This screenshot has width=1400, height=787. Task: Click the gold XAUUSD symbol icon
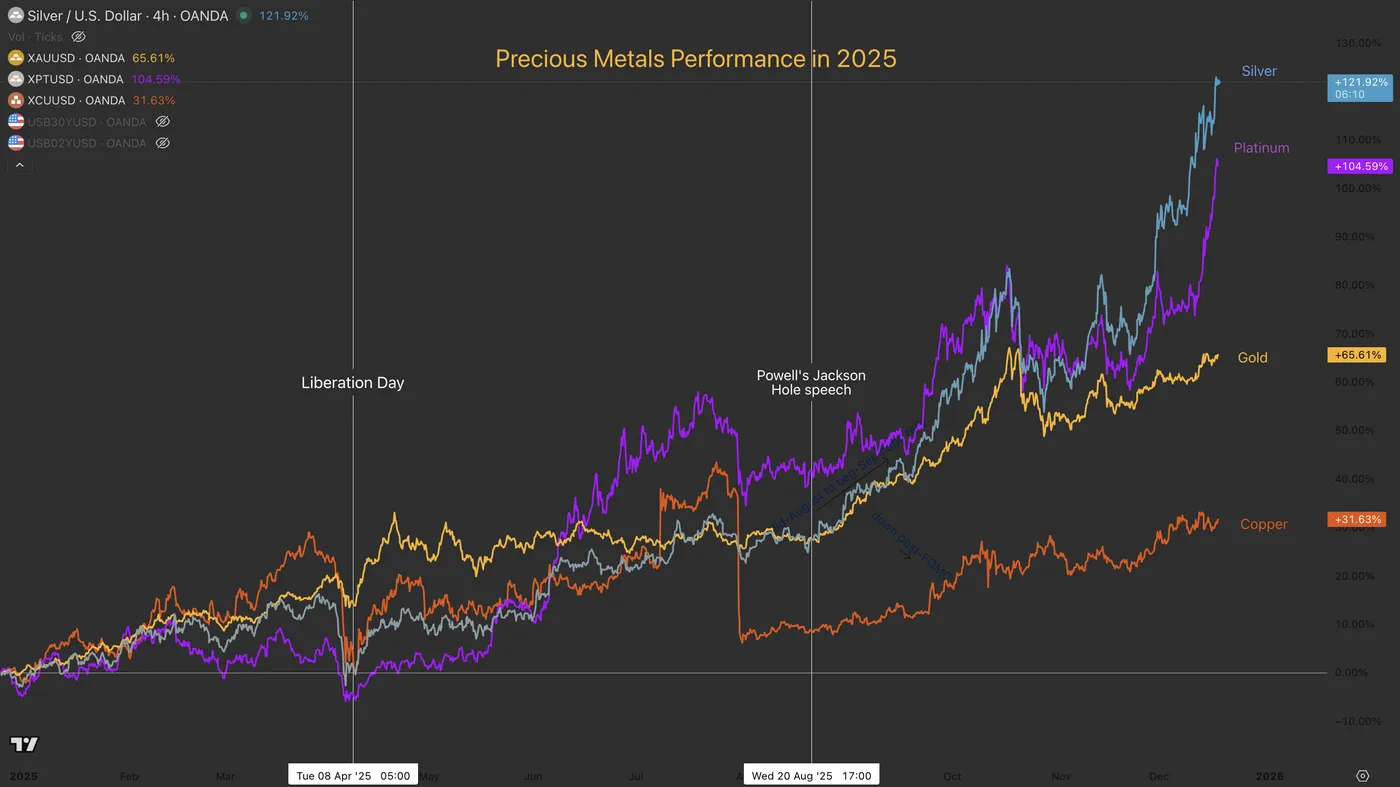click(16, 58)
